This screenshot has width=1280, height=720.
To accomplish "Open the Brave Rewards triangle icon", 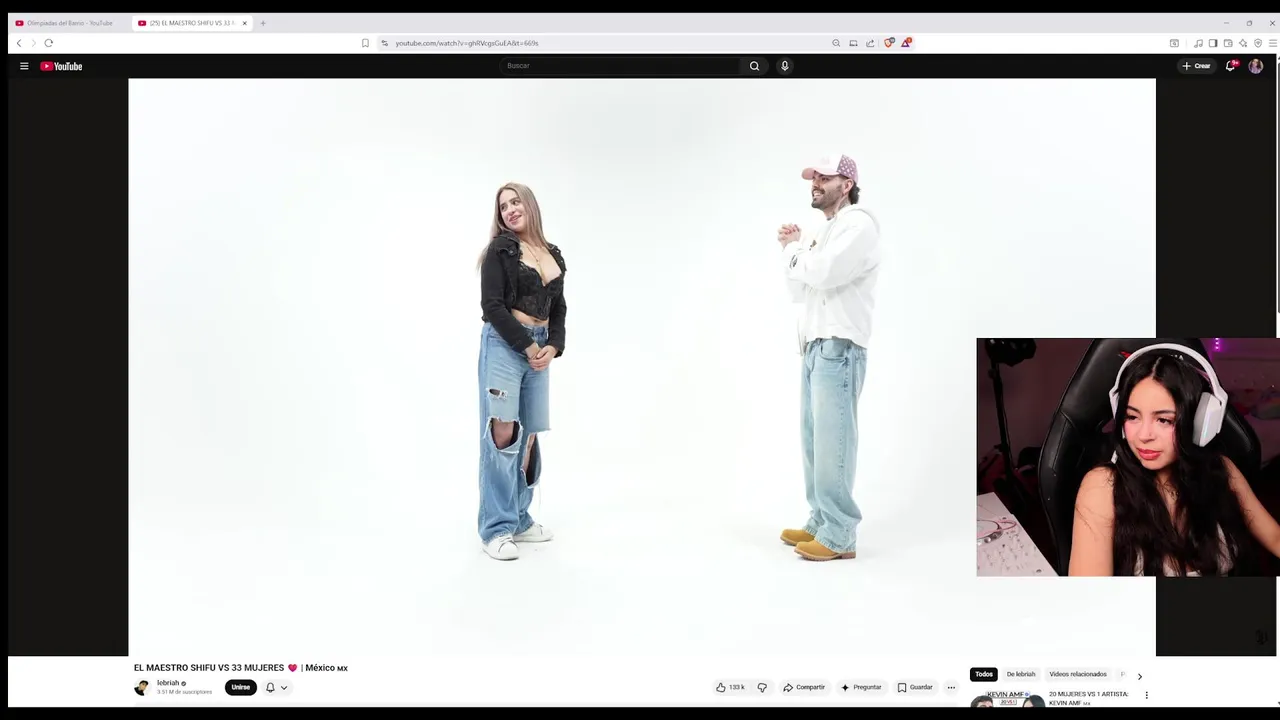I will 906,43.
